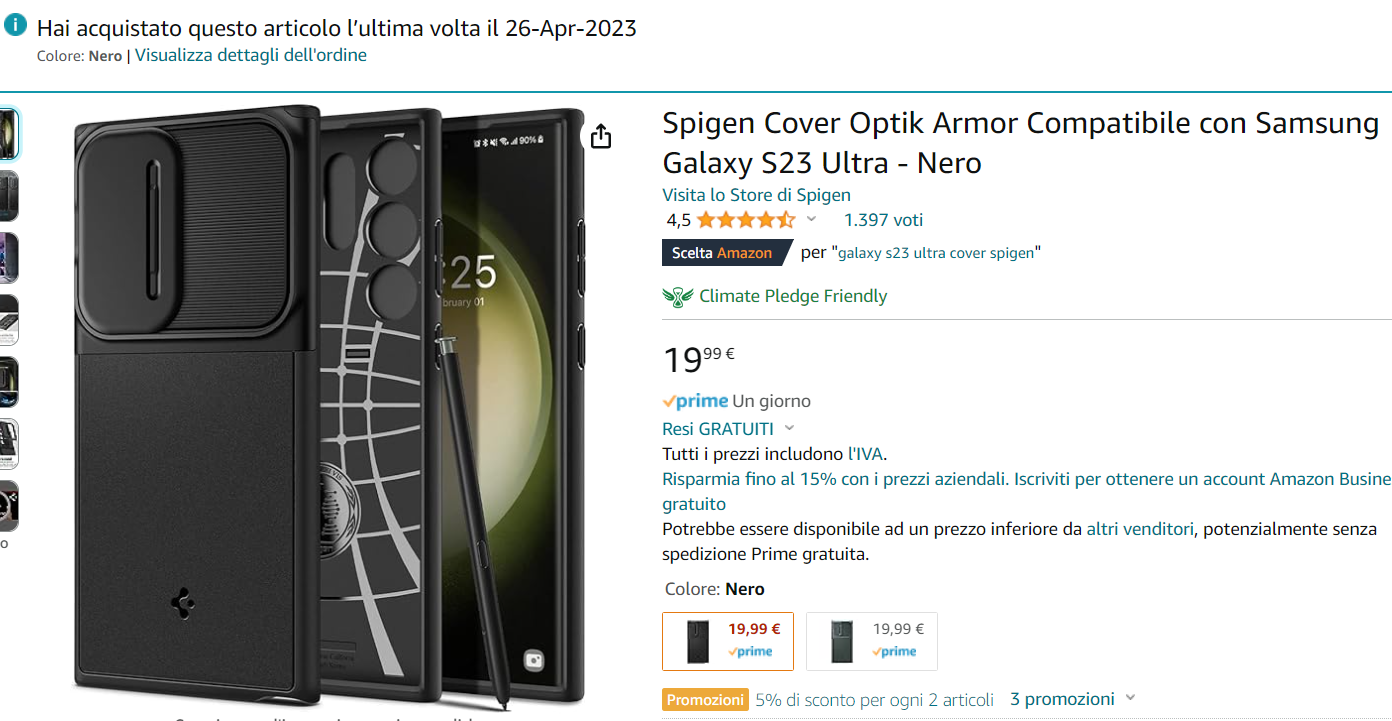This screenshot has width=1392, height=721.
Task: Open the l'IVA information link
Action: [x=866, y=454]
